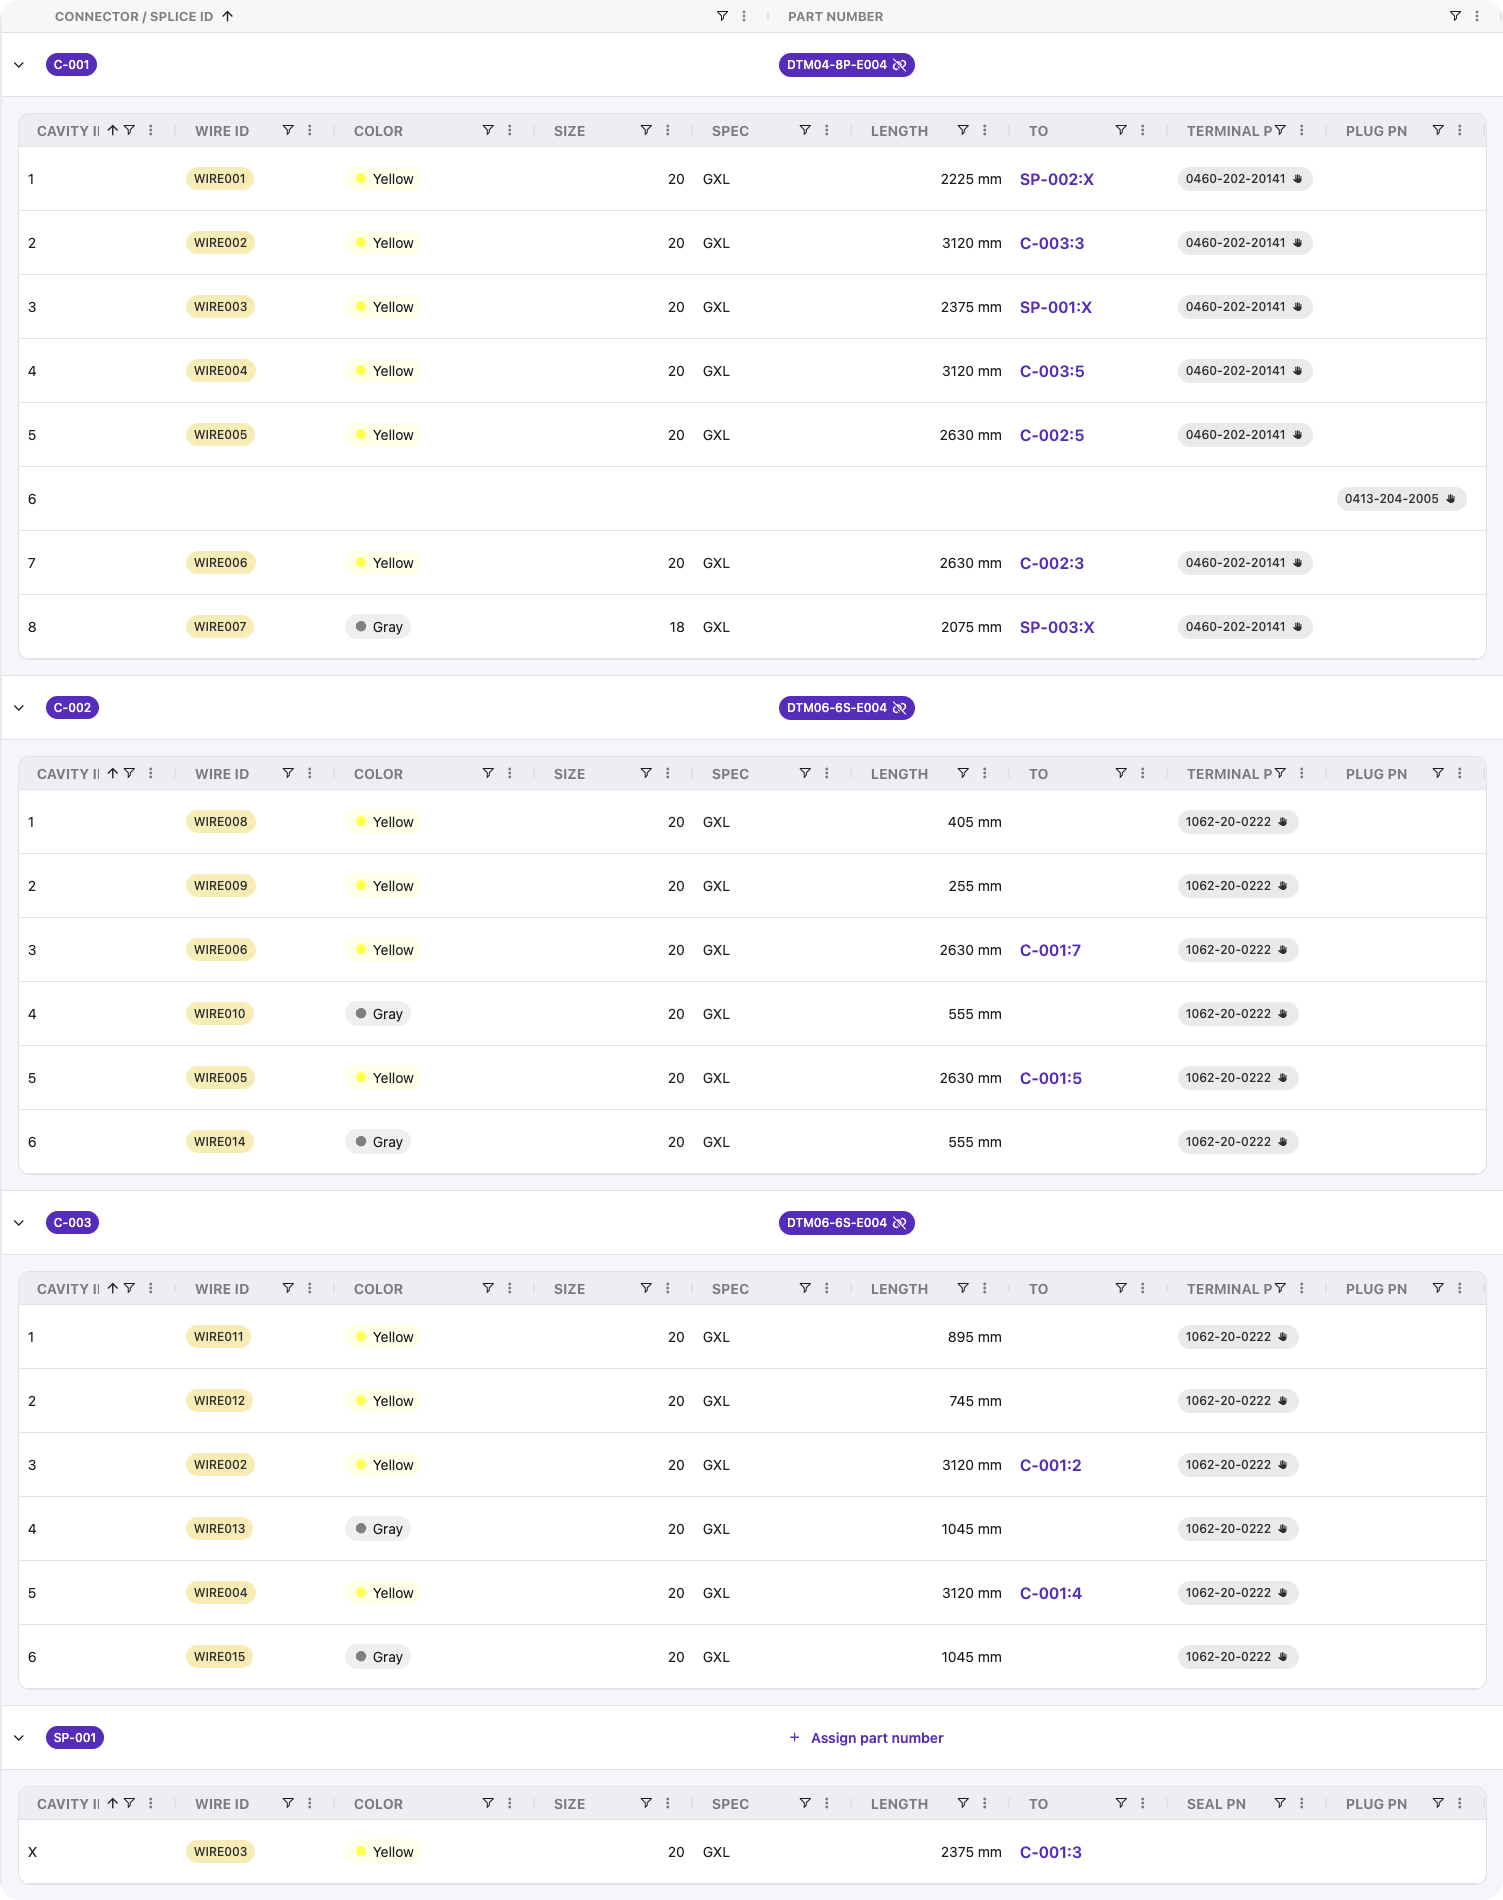
Task: Open Size column menu in C-001 table
Action: point(668,130)
